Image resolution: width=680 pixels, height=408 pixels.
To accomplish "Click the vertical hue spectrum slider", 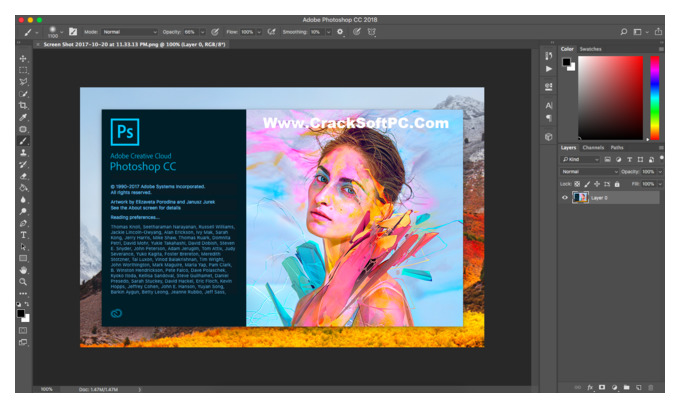I will click(654, 98).
